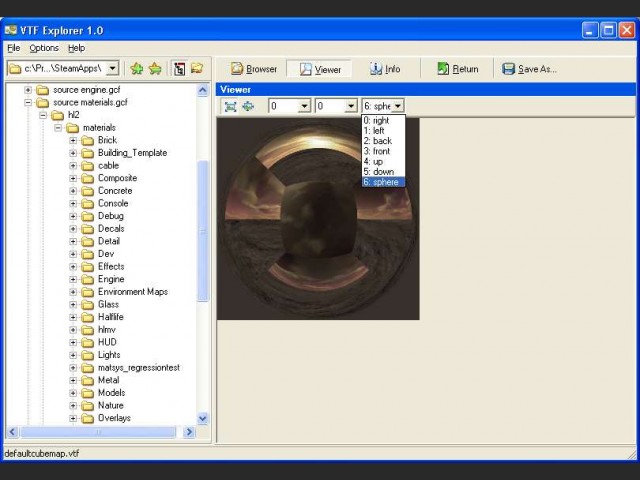Click the 6: sphere combo box arrow
Image resolution: width=640 pixels, height=480 pixels.
(398, 106)
